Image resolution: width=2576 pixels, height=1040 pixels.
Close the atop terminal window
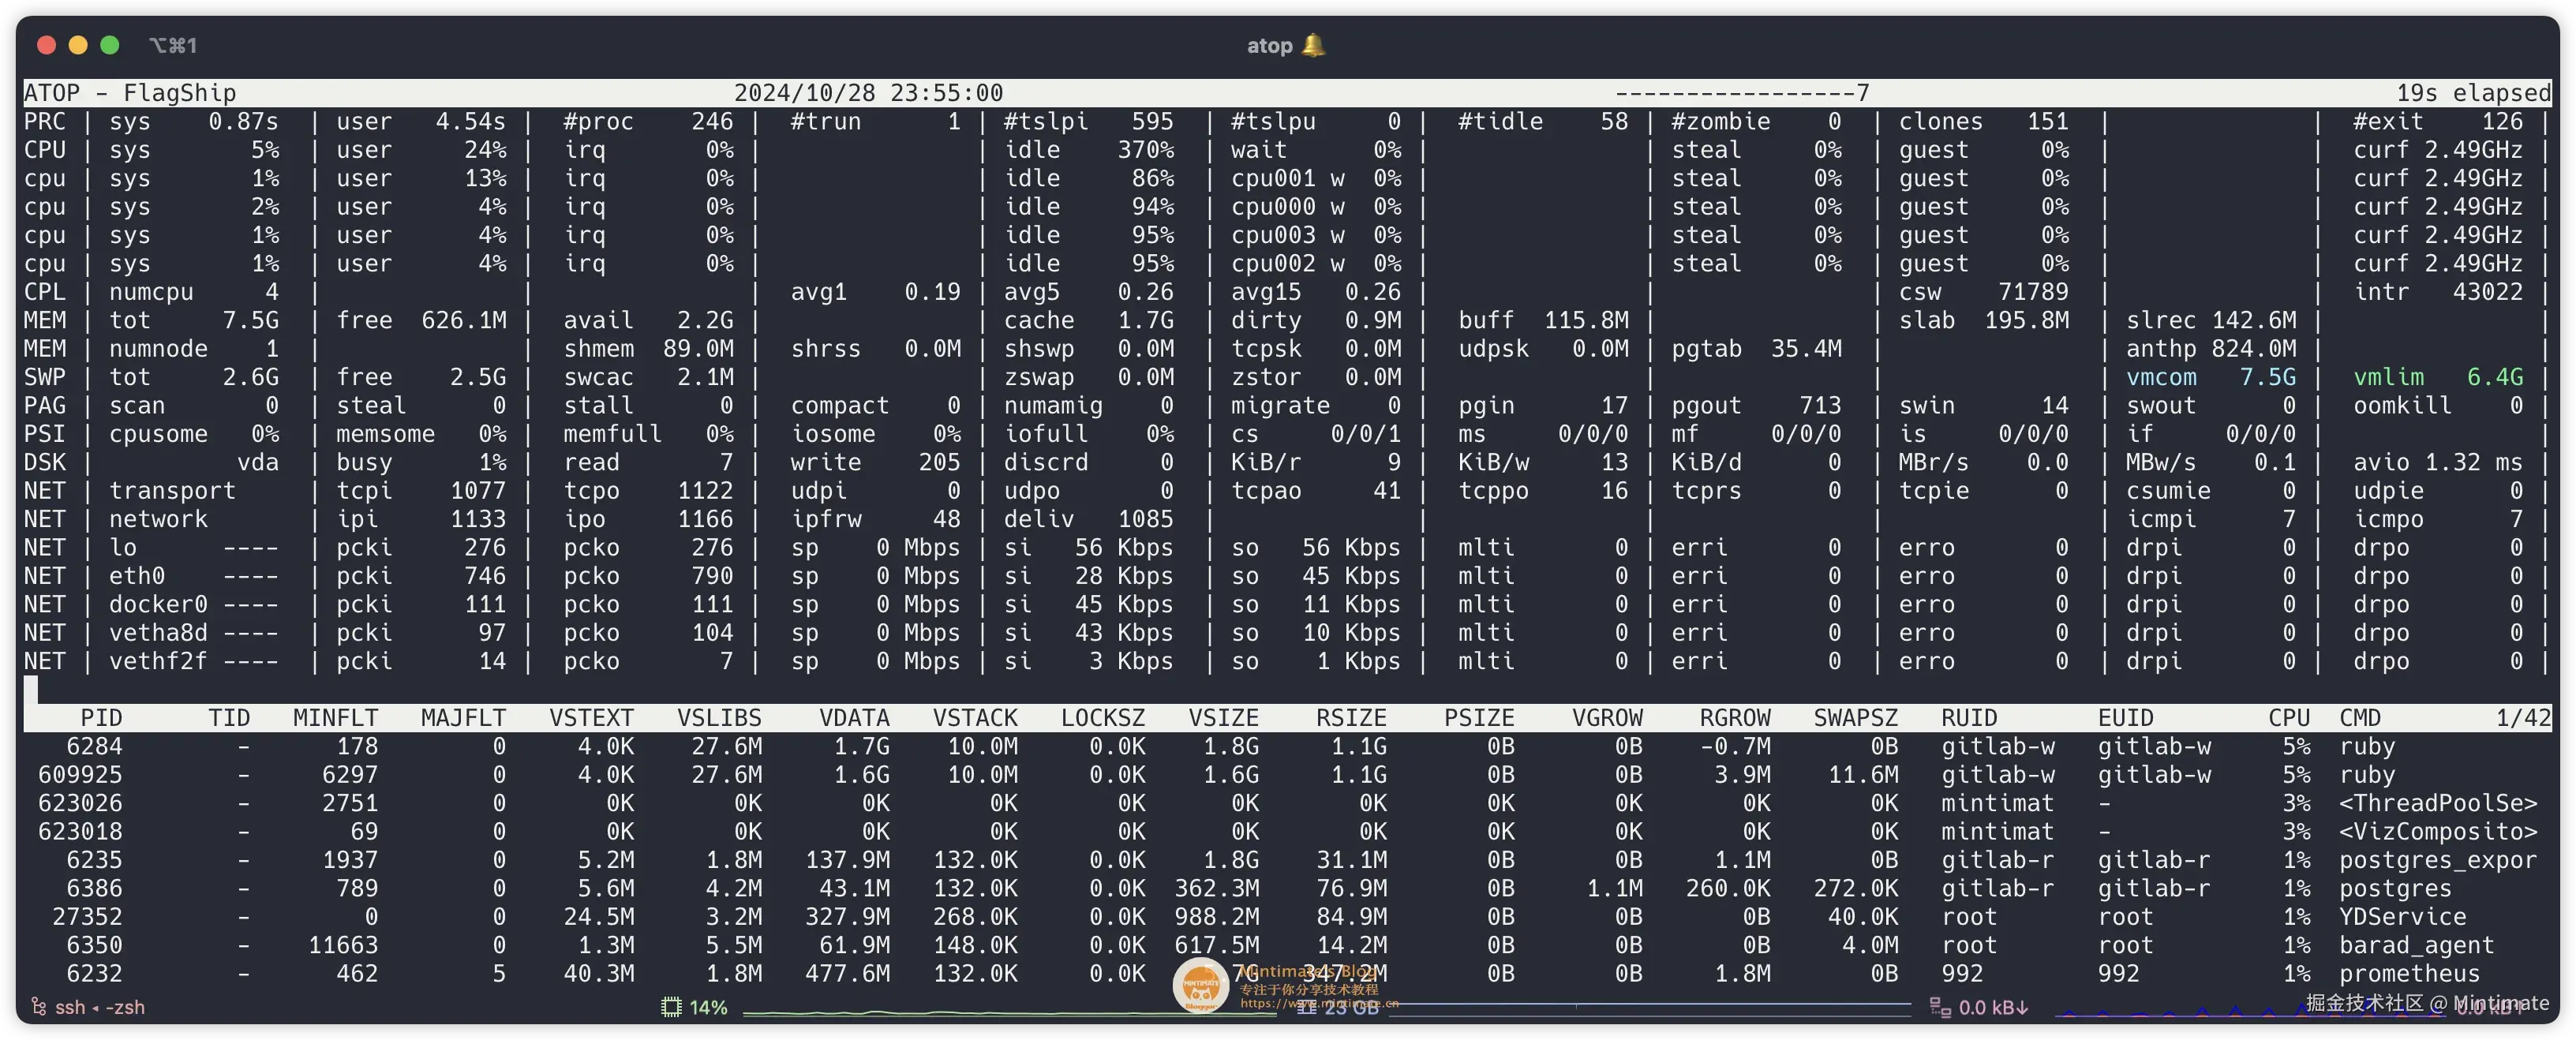(46, 45)
